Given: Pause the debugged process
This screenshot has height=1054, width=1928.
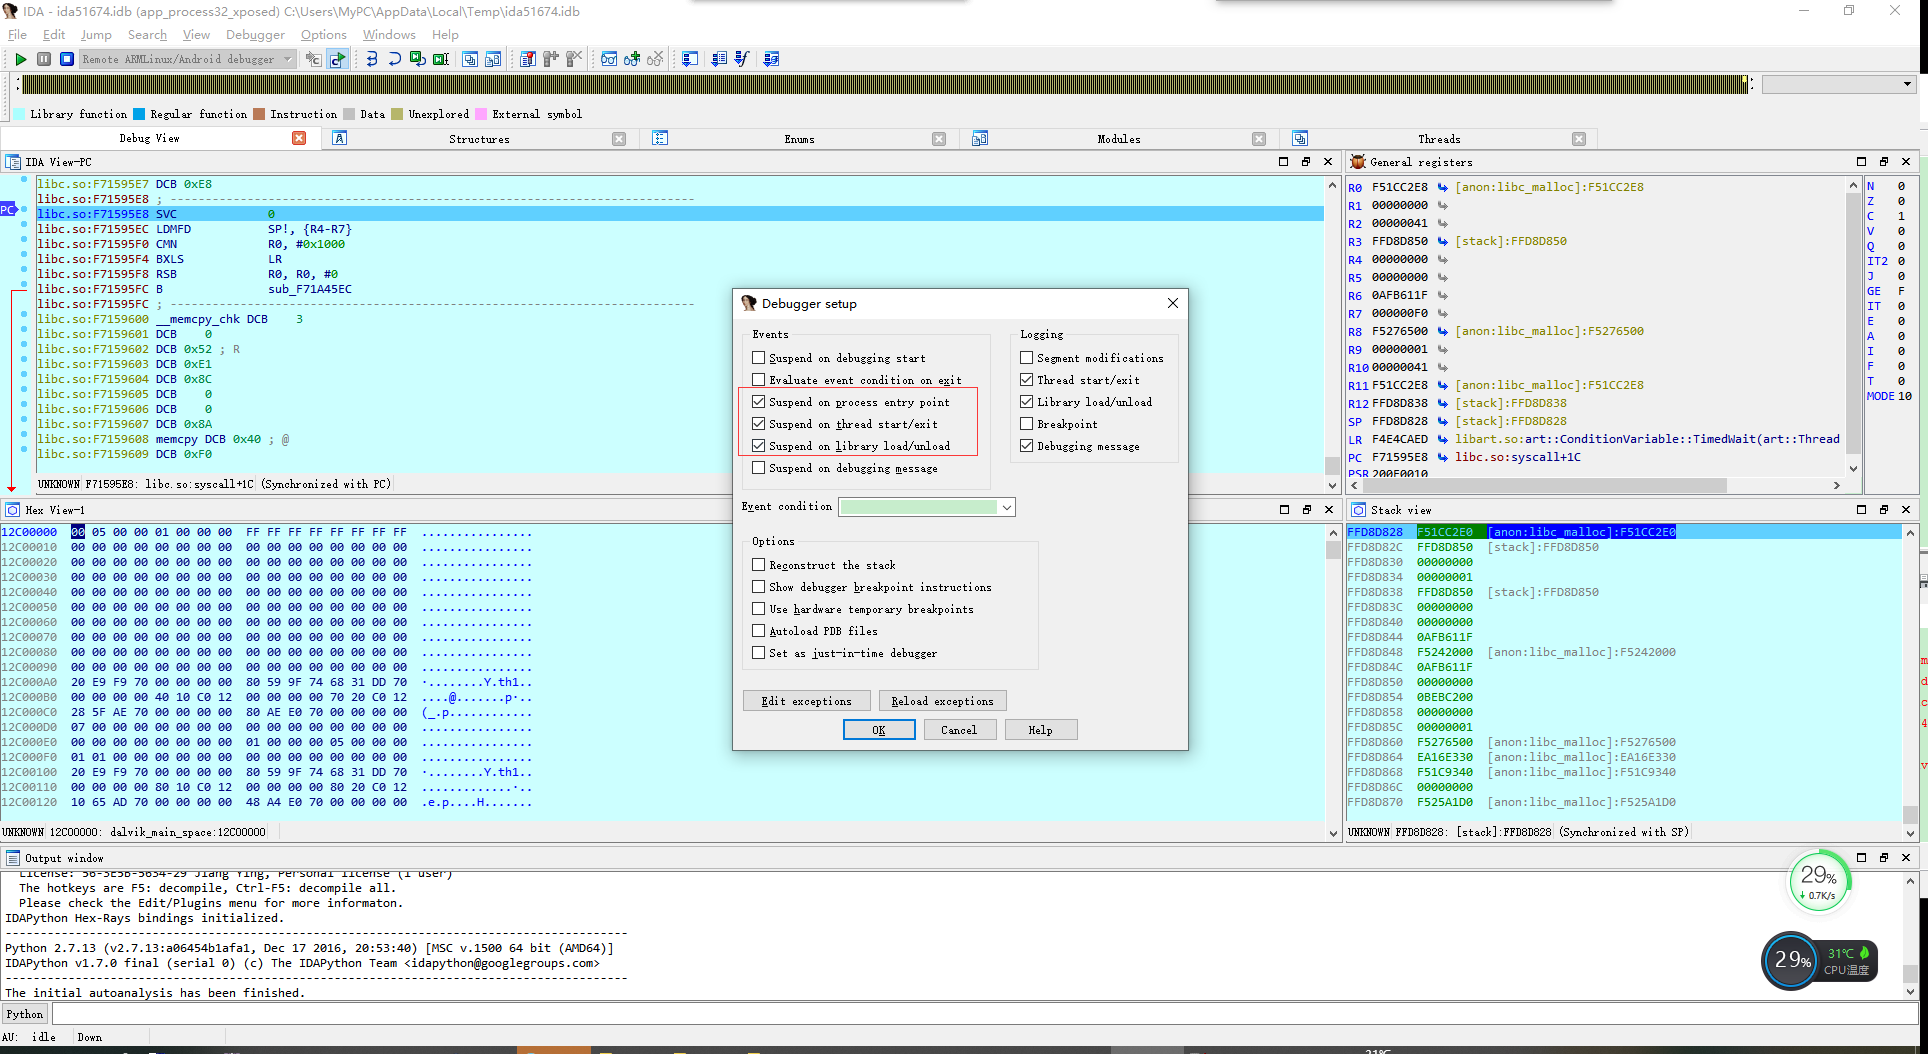Looking at the screenshot, I should pyautogui.click(x=43, y=59).
